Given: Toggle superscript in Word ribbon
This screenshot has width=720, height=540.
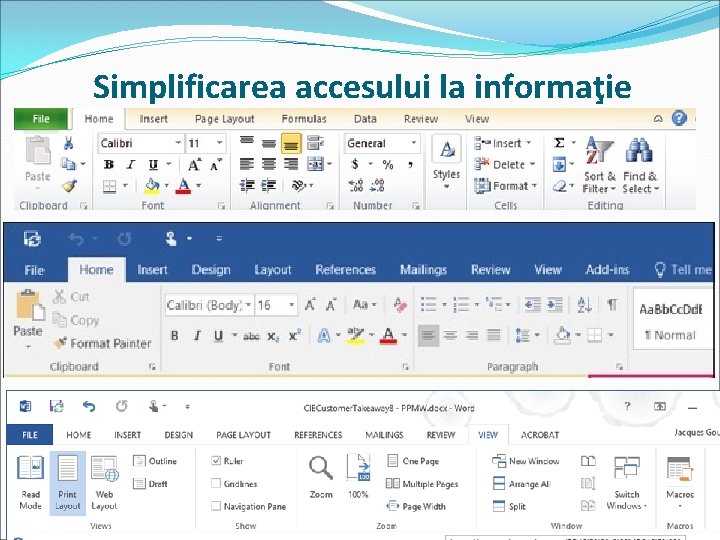Looking at the screenshot, I should click(295, 335).
